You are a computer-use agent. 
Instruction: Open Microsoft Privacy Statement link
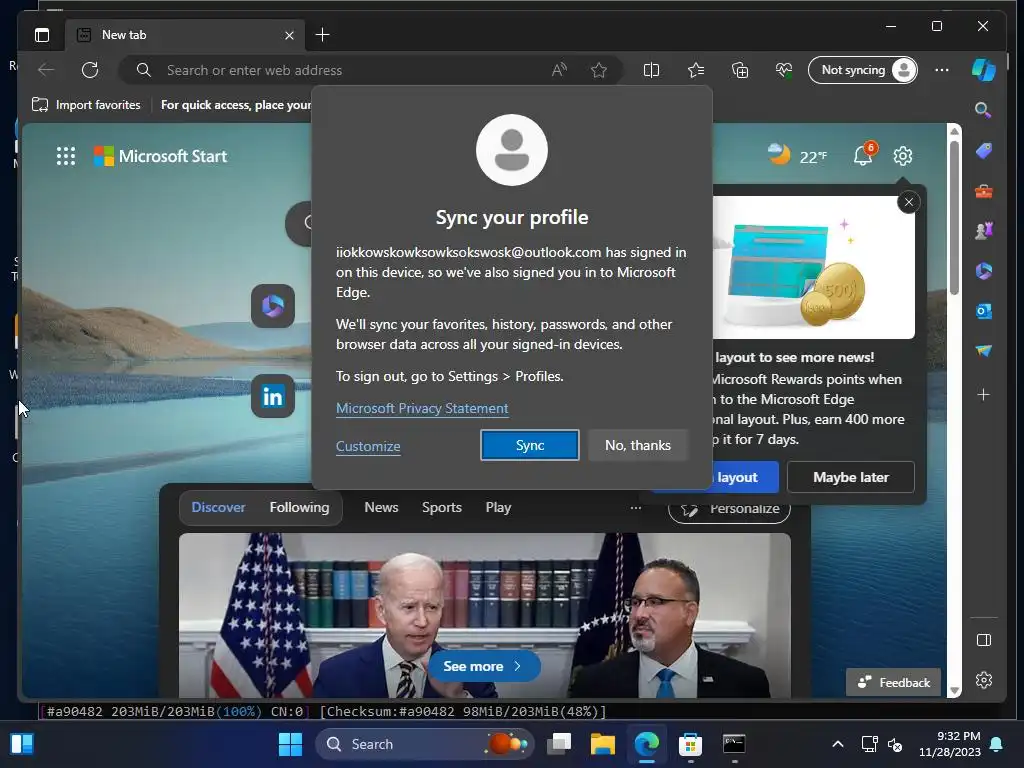pos(422,408)
